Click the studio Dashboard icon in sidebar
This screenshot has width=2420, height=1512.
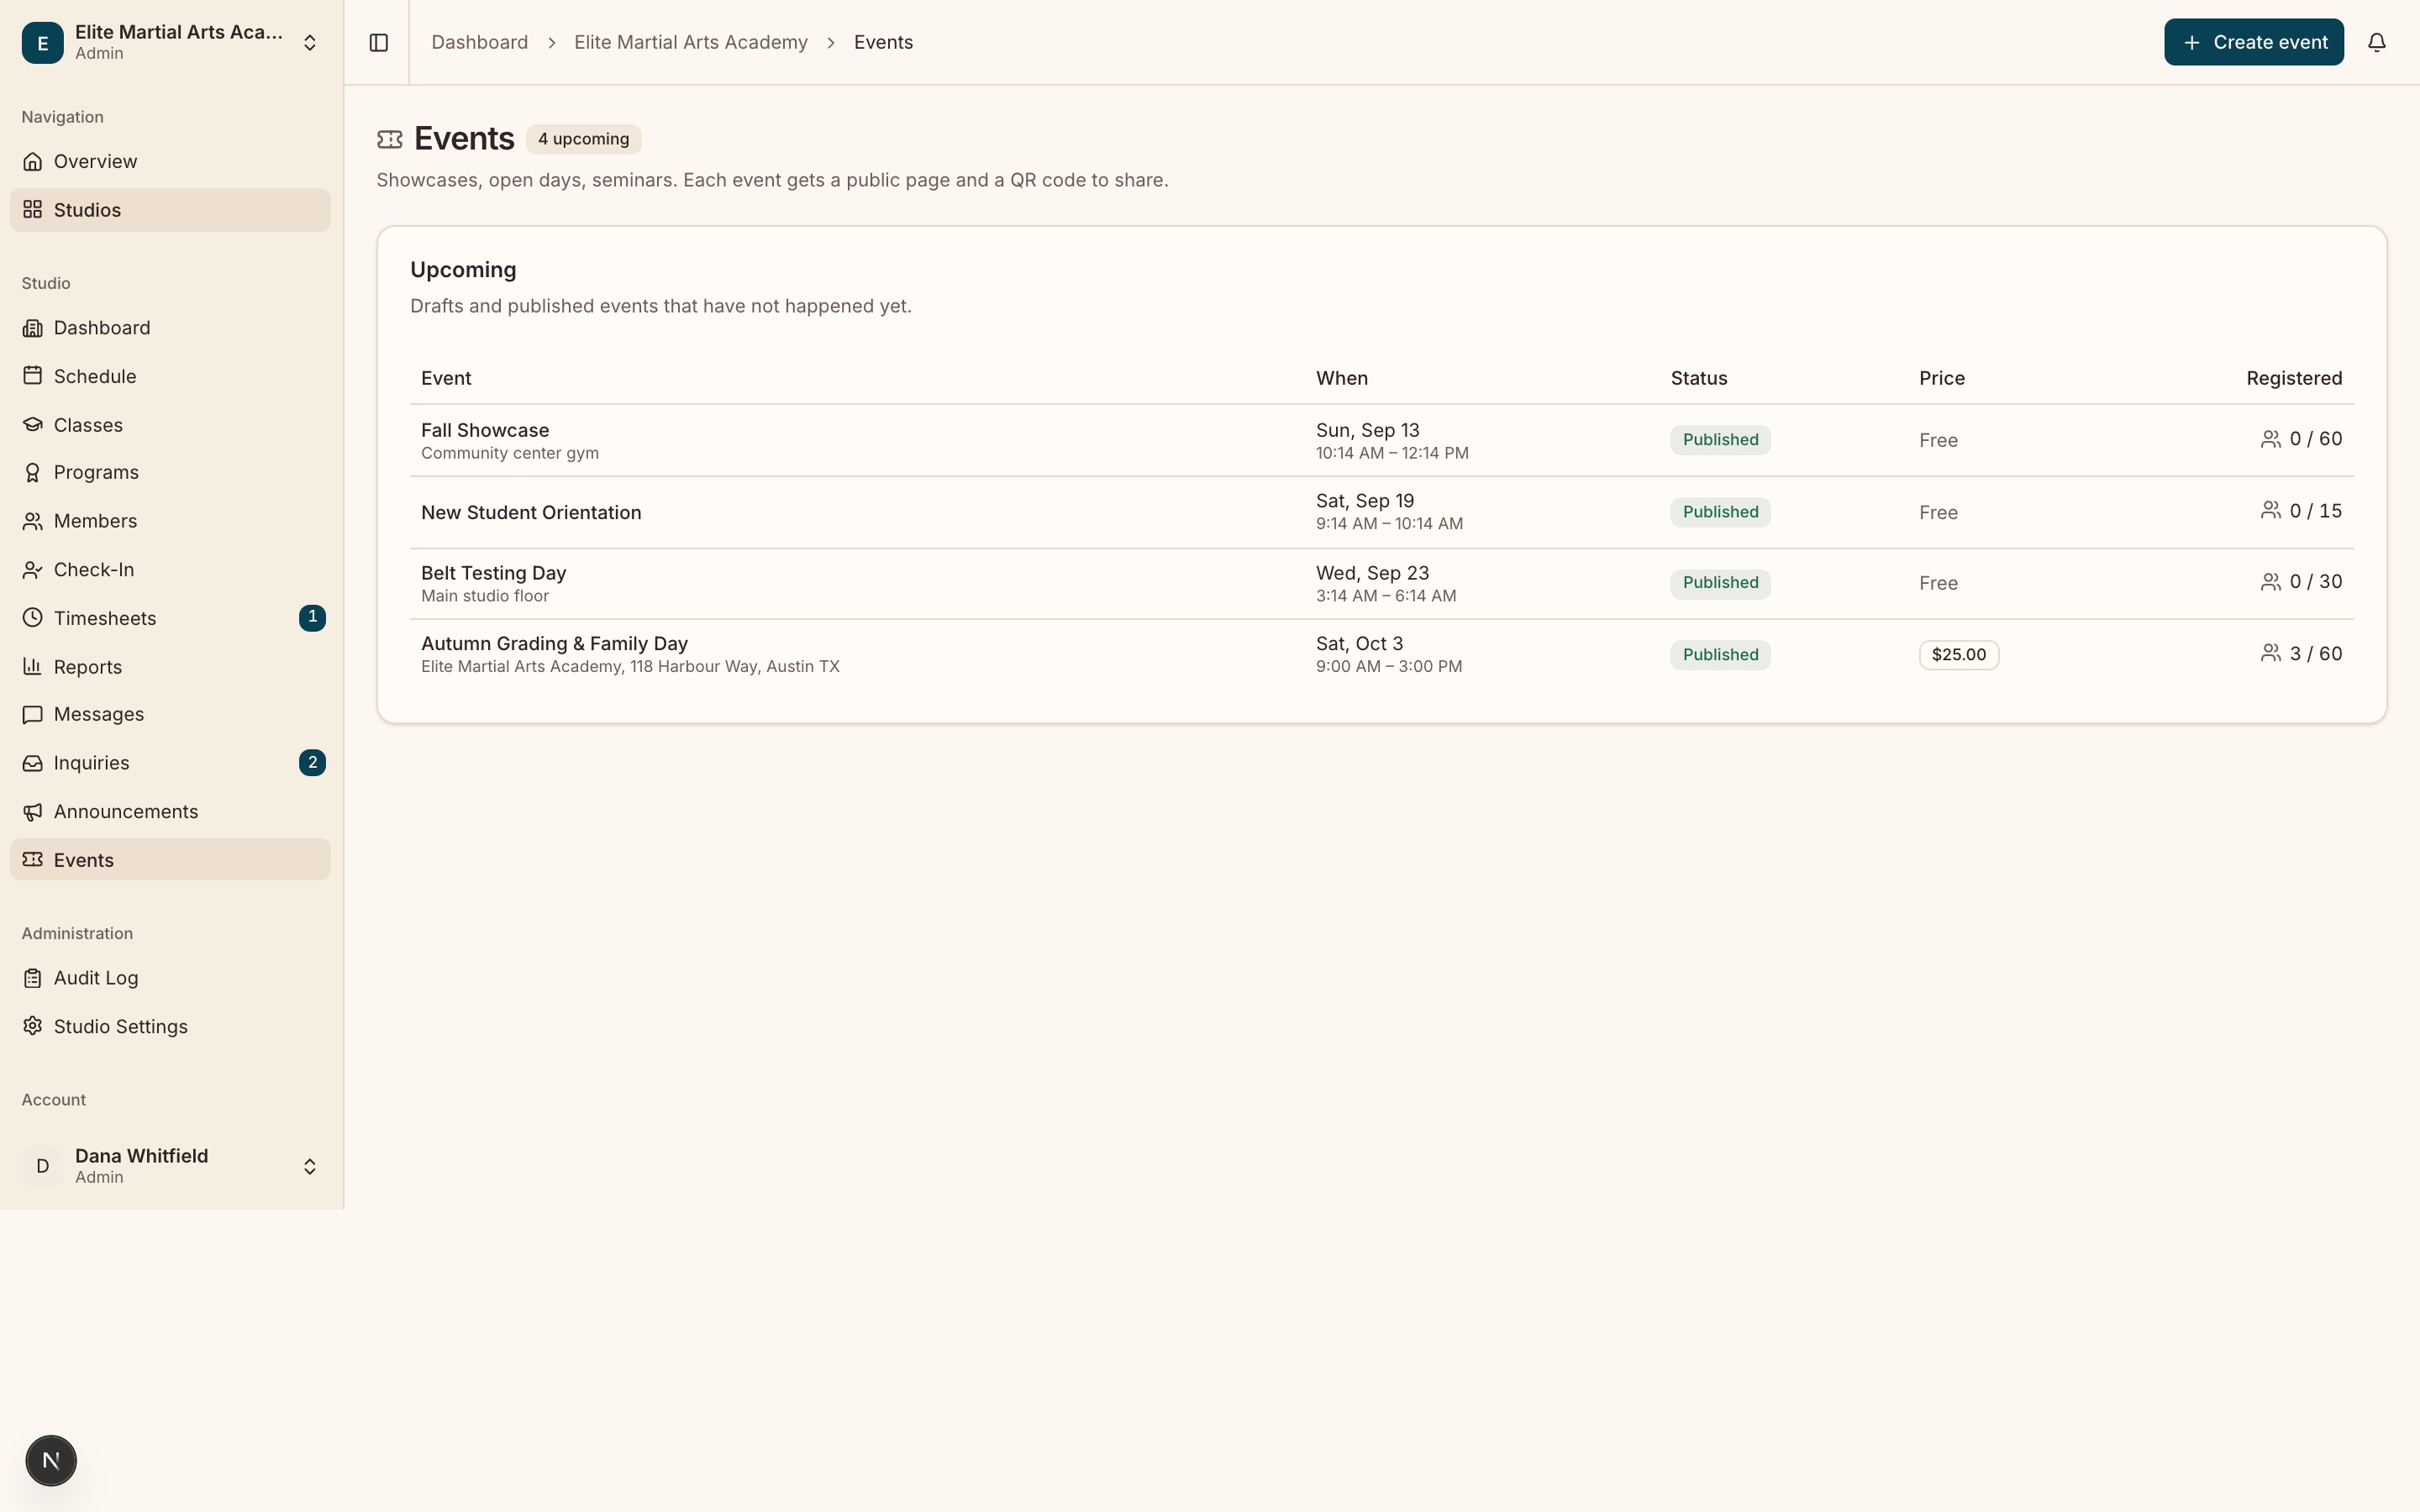33,328
